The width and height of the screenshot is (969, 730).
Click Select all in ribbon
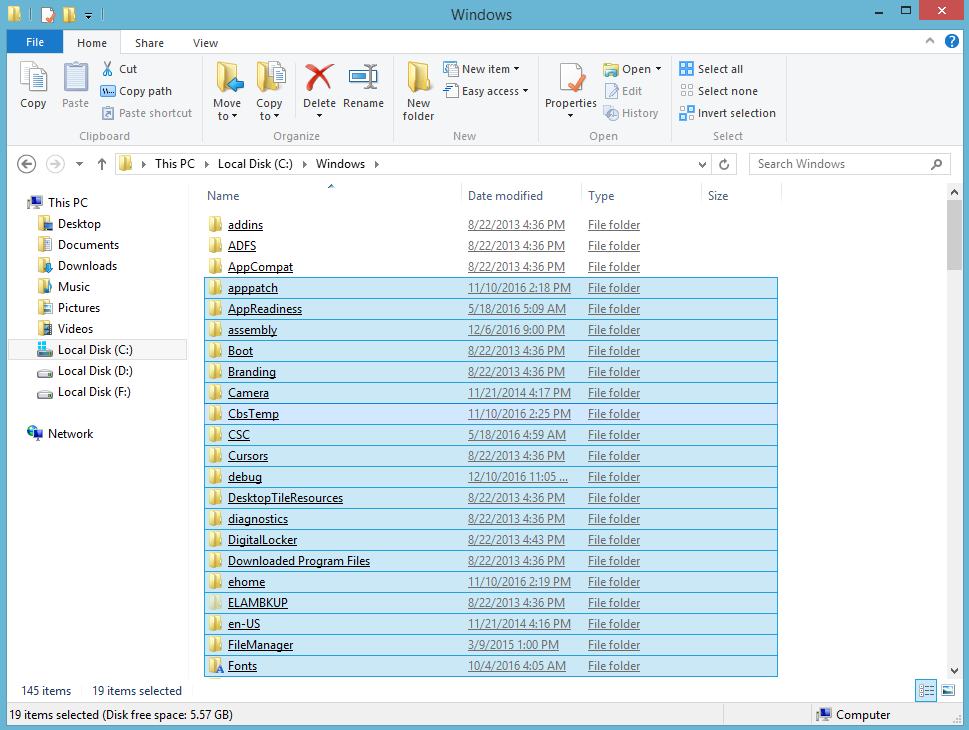click(711, 69)
